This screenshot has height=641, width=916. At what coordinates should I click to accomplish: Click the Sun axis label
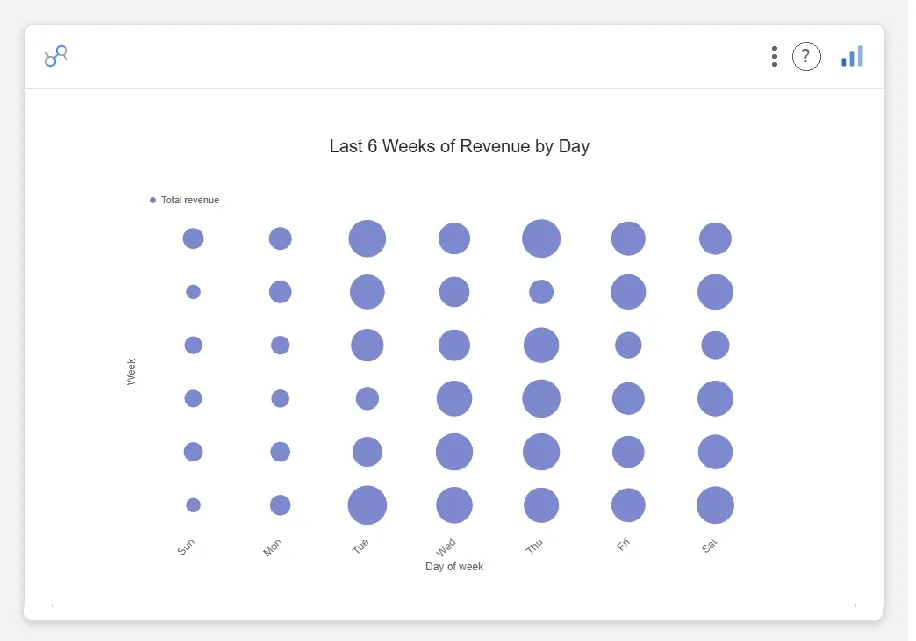tap(186, 547)
